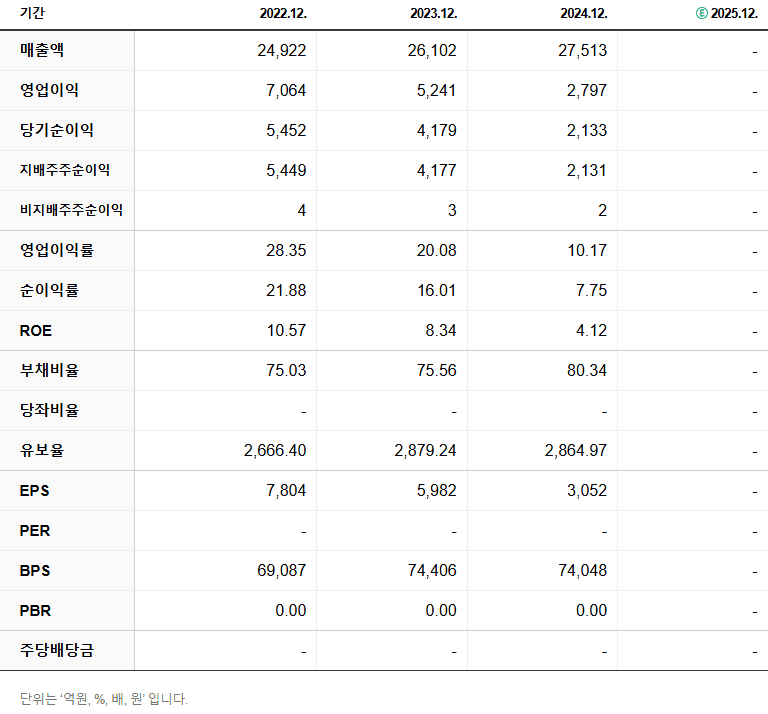The height and width of the screenshot is (714, 768).
Task: Select BPS value 74,048
Action: click(x=582, y=571)
